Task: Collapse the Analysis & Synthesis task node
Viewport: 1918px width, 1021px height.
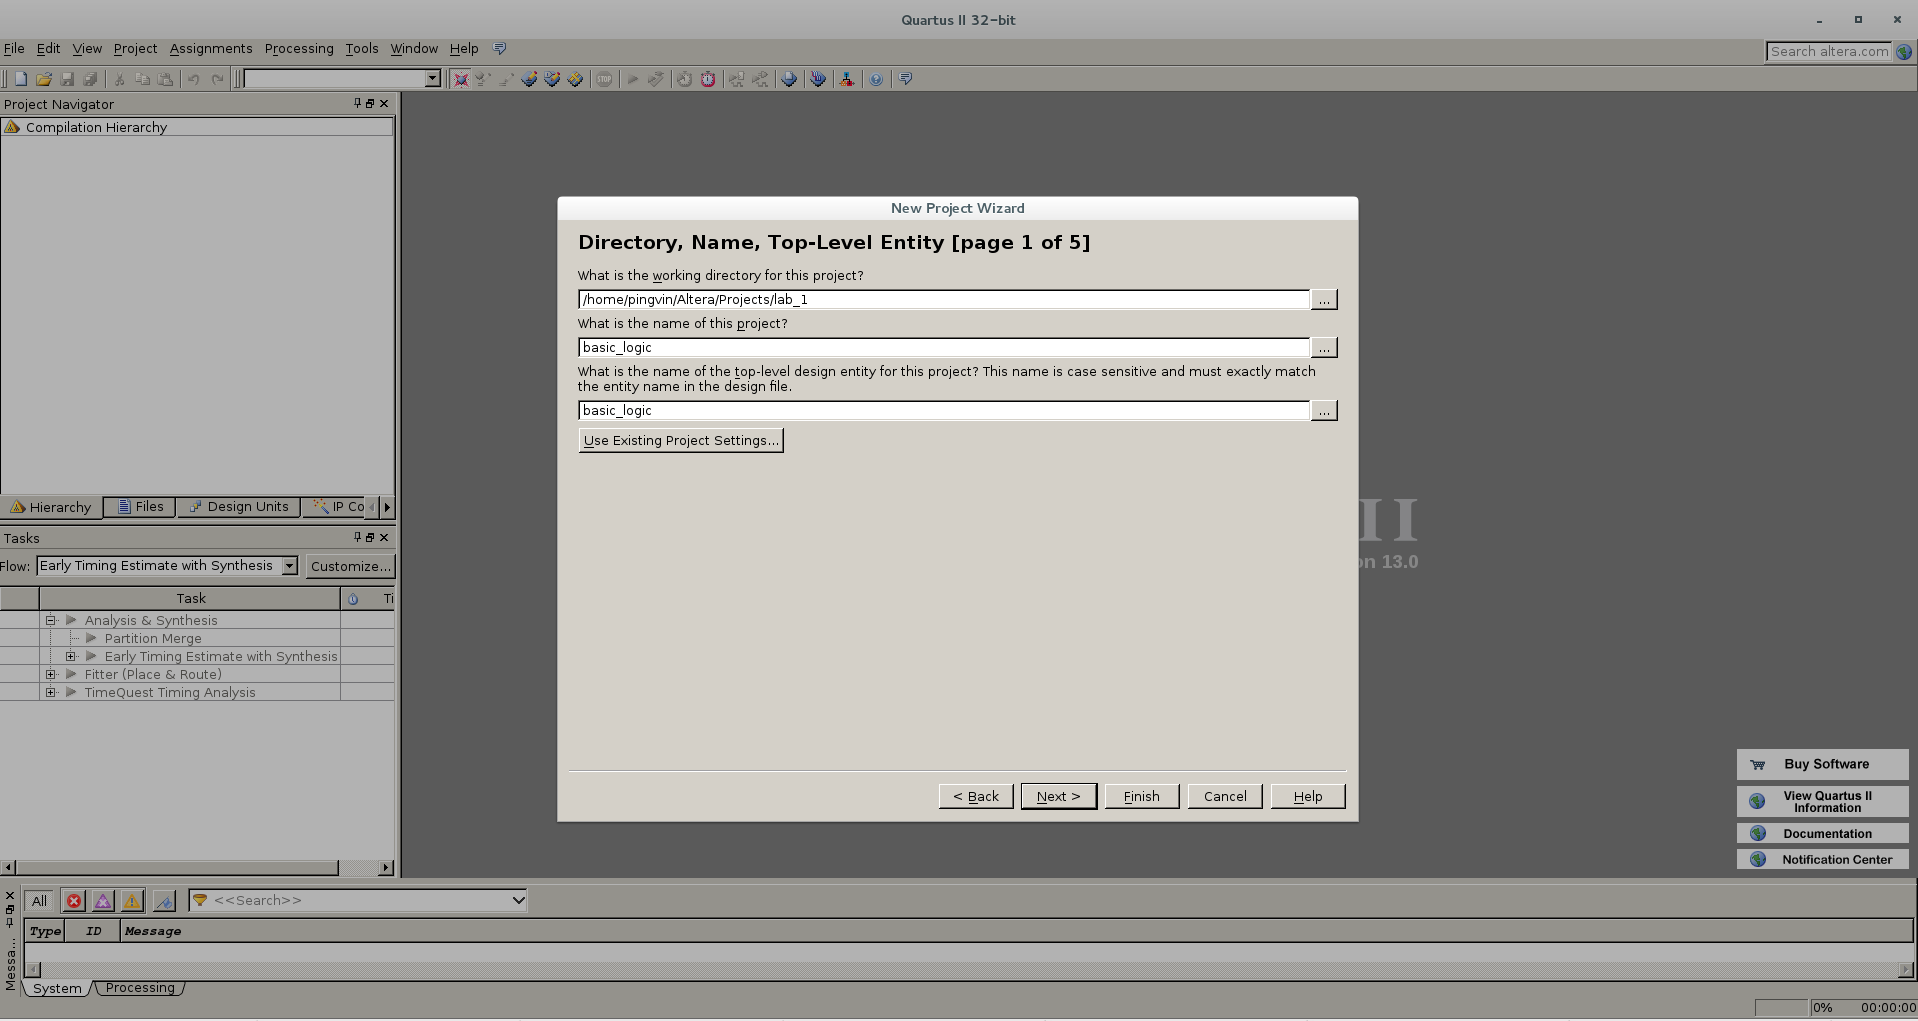Action: 50,620
